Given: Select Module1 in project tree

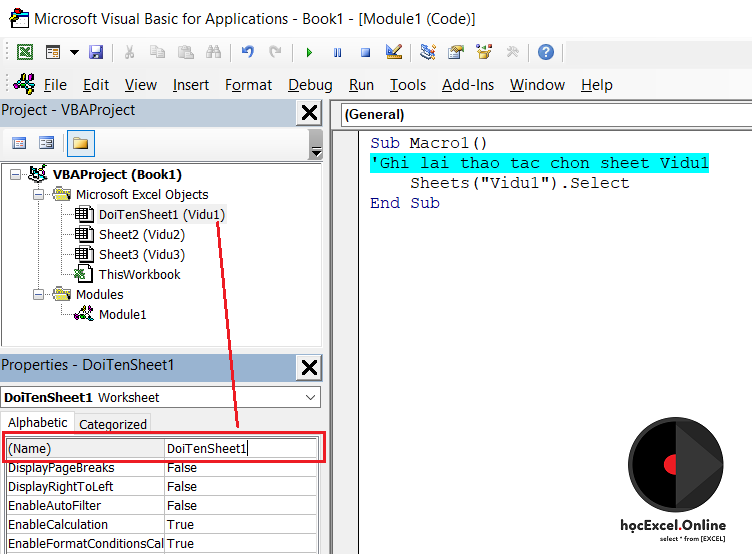Looking at the screenshot, I should tap(122, 315).
